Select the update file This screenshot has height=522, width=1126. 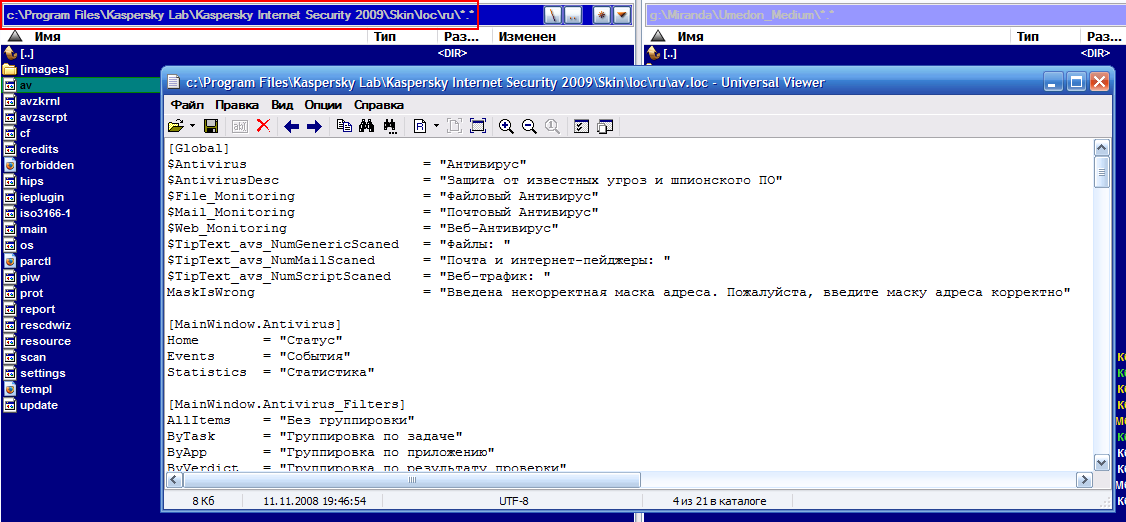[x=39, y=405]
